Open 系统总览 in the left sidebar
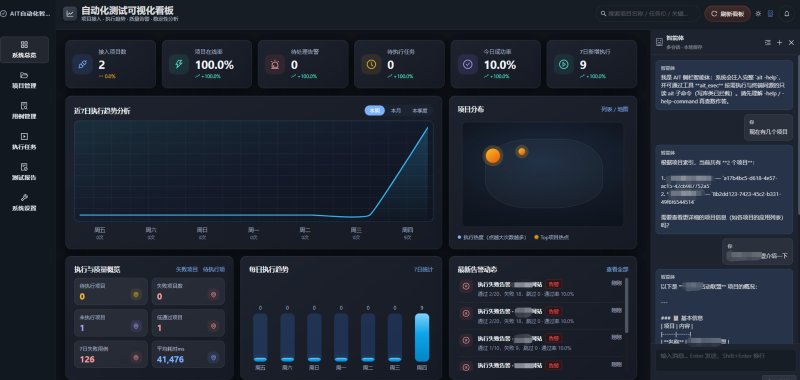800x380 pixels. (24, 49)
